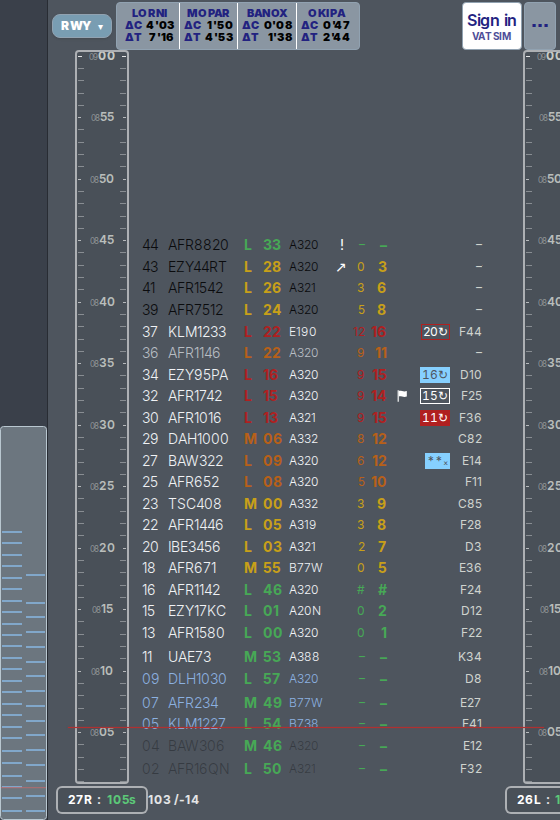Select the BANOX feeder box
Image resolution: width=560 pixels, height=820 pixels.
click(267, 26)
